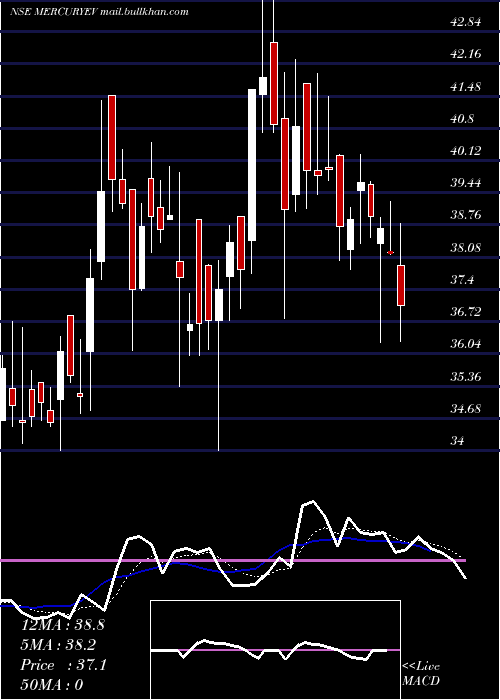Click the 39.44 price axis label
Image resolution: width=500 pixels, height=700 pixels.
[466, 183]
